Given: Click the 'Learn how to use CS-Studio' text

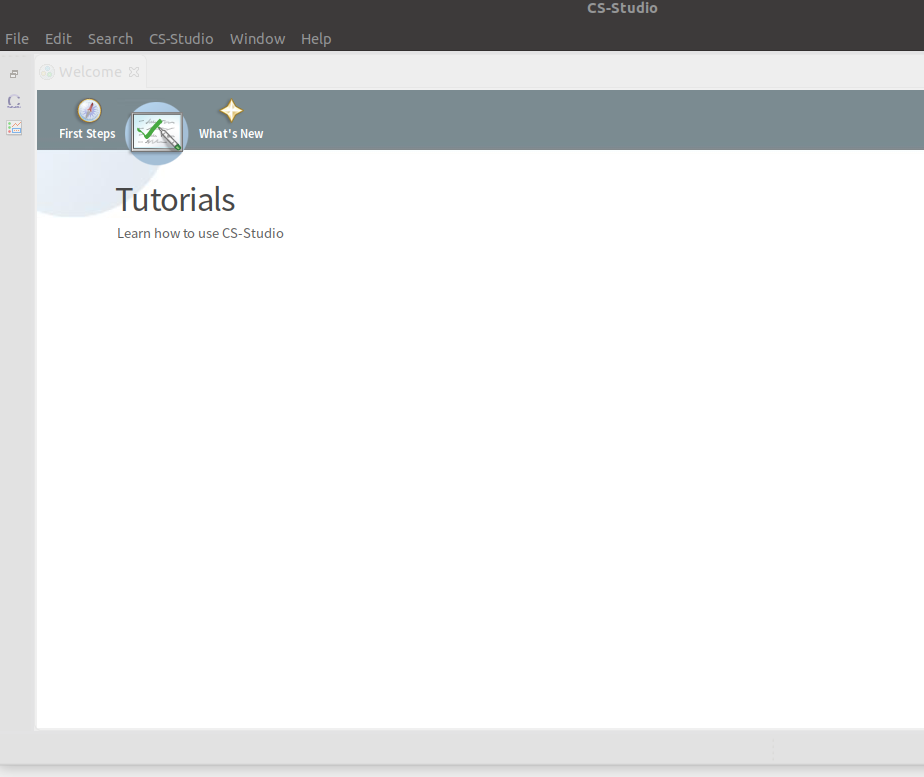Looking at the screenshot, I should point(200,233).
